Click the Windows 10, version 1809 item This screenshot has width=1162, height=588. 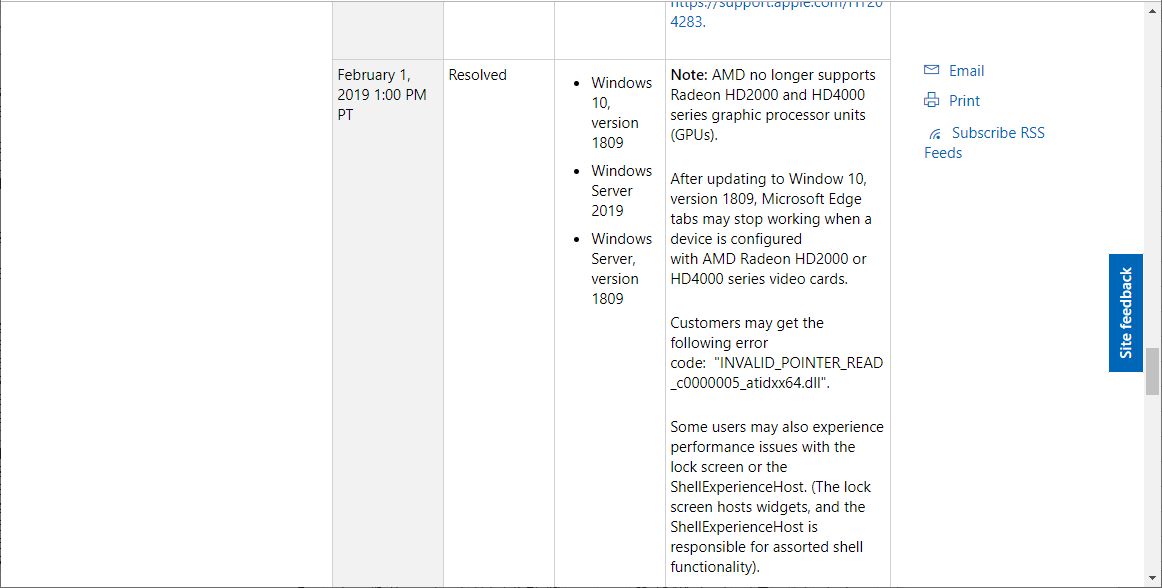coord(621,112)
